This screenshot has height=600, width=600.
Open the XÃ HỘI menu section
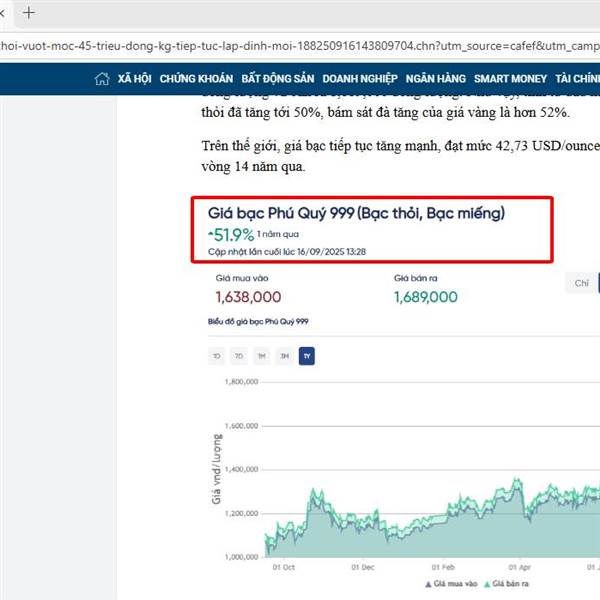pyautogui.click(x=134, y=79)
